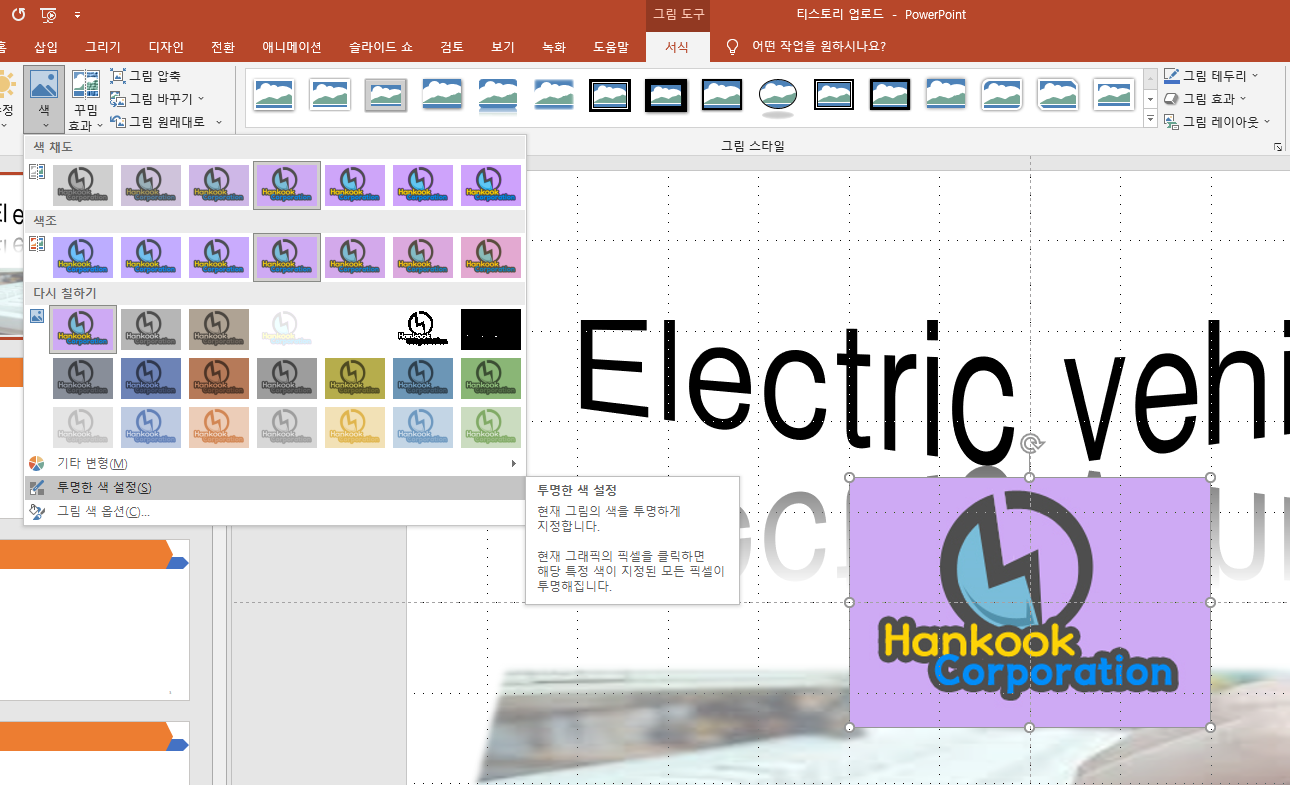Open 기타 변형 more variations submenu
Viewport: 1290px width, 785px height.
[274, 463]
